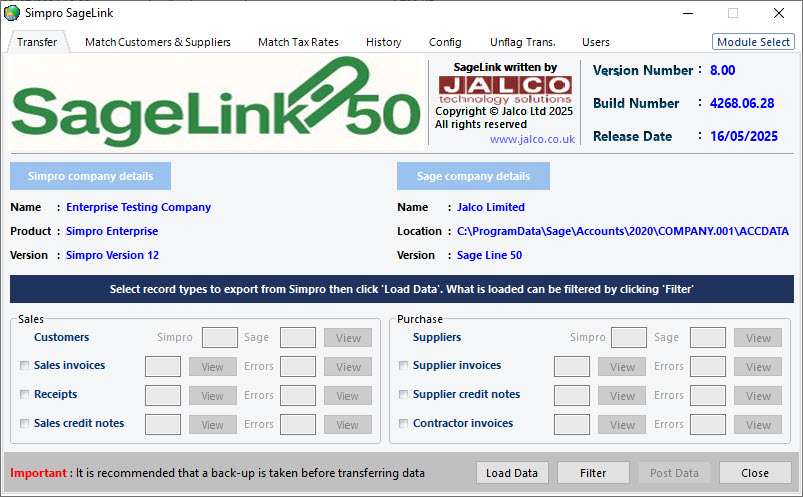
Task: Select the Contractor invoices checkbox
Action: tap(403, 424)
